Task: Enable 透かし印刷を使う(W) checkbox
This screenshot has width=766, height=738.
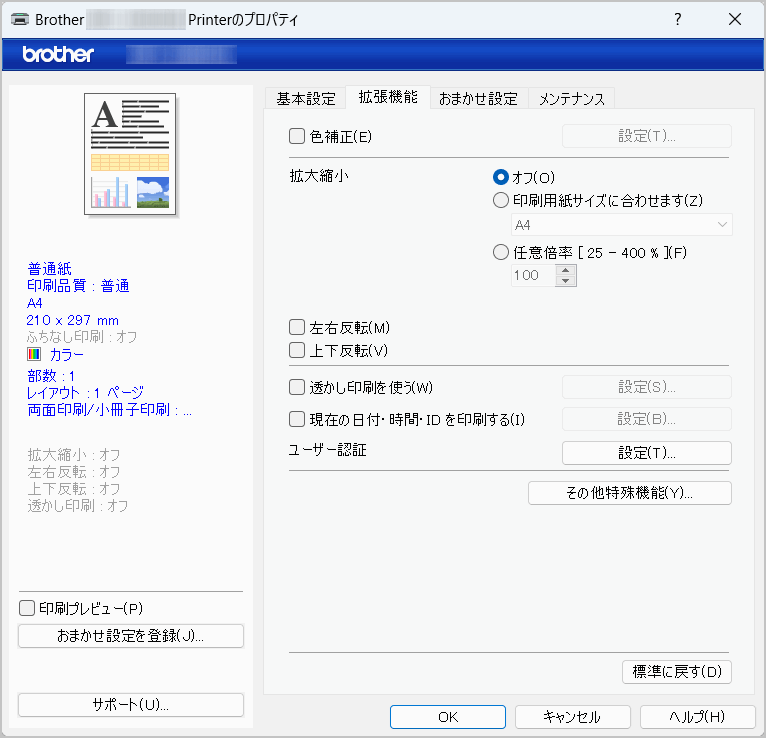Action: pyautogui.click(x=297, y=387)
